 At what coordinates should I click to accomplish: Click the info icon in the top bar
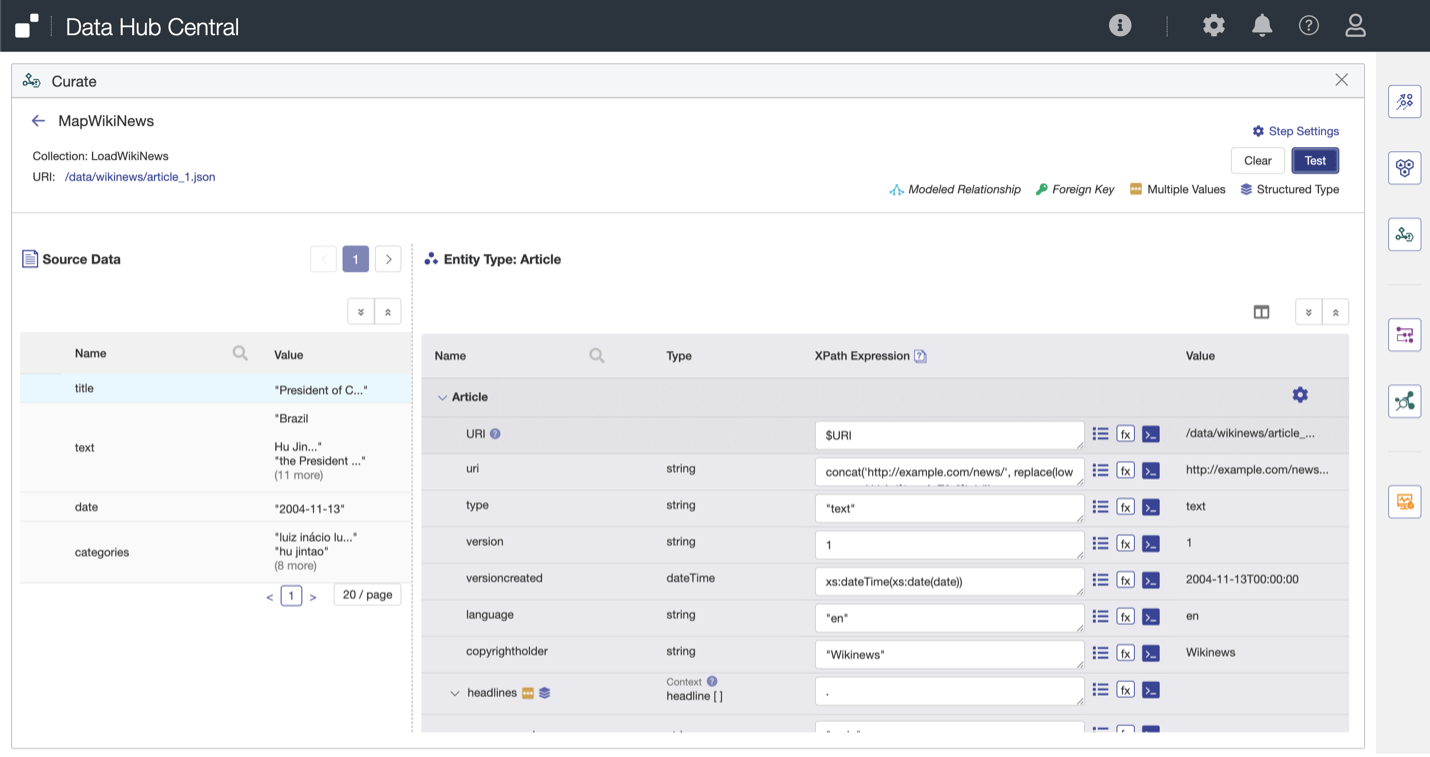click(1120, 26)
